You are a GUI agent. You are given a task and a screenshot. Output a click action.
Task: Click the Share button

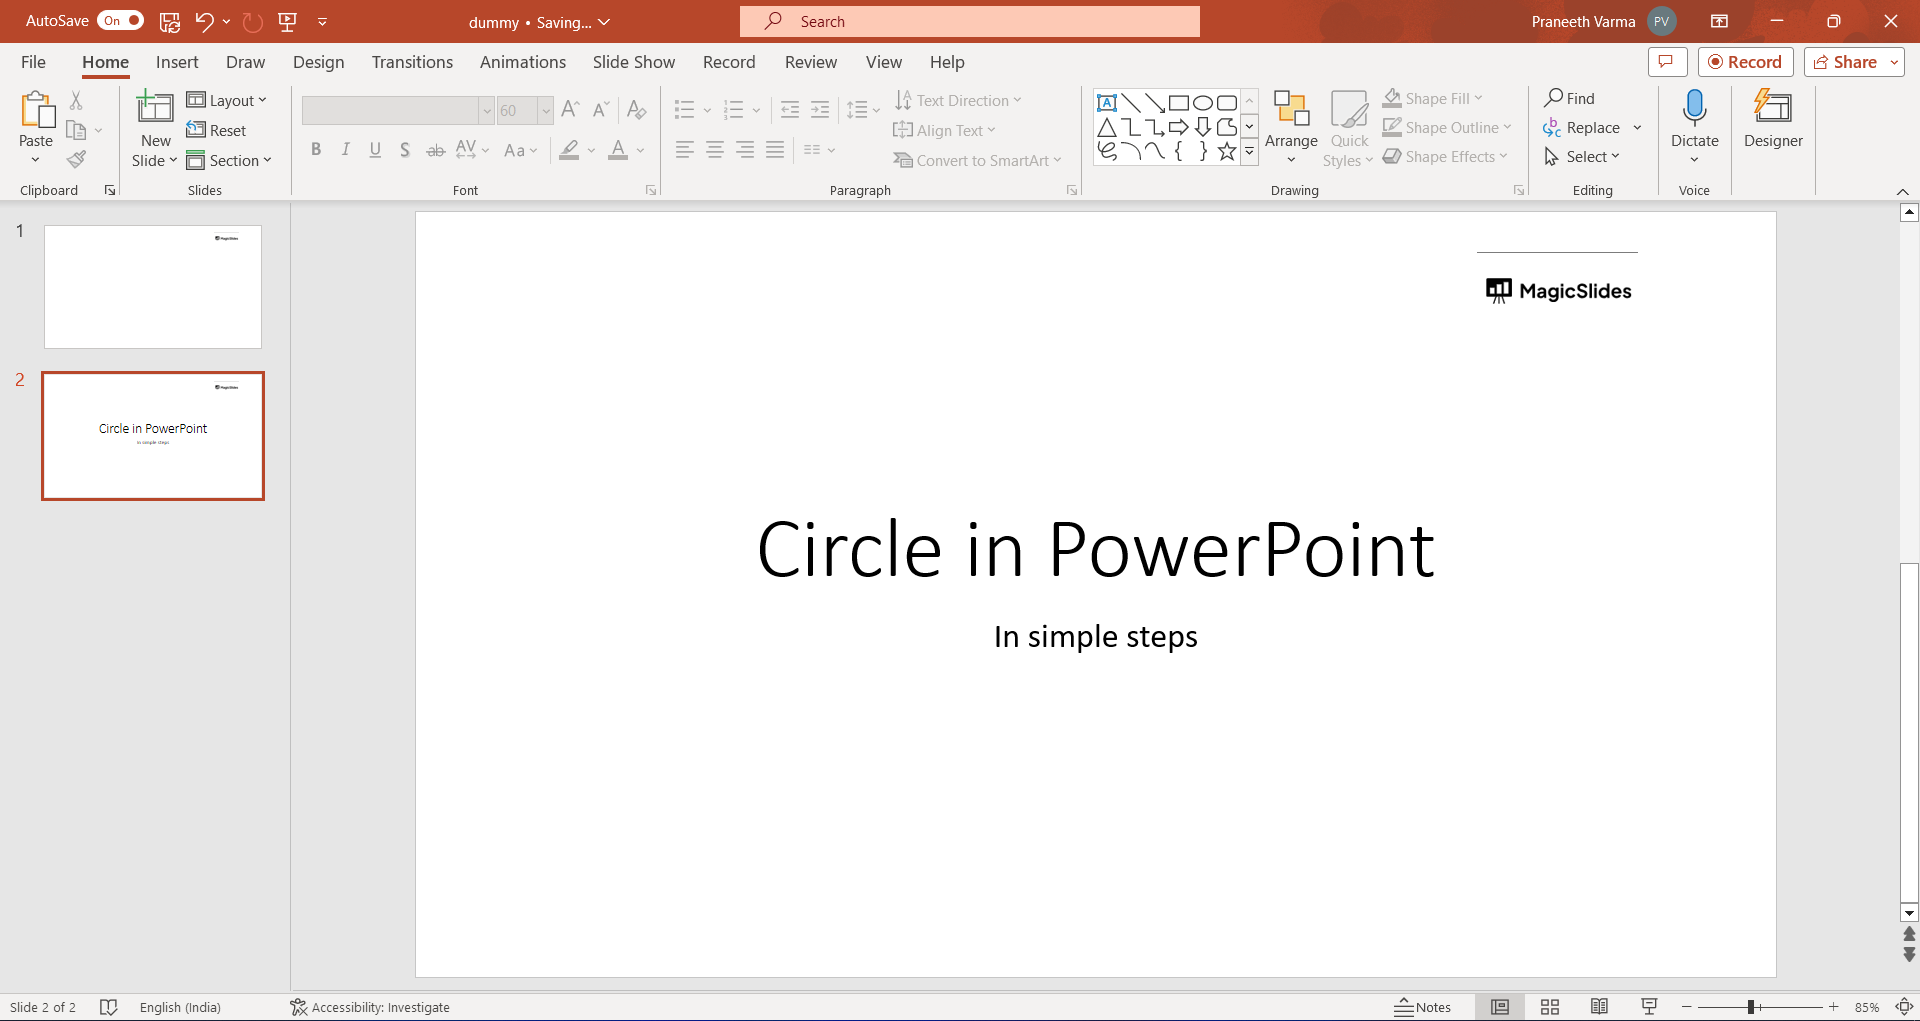[1845, 62]
